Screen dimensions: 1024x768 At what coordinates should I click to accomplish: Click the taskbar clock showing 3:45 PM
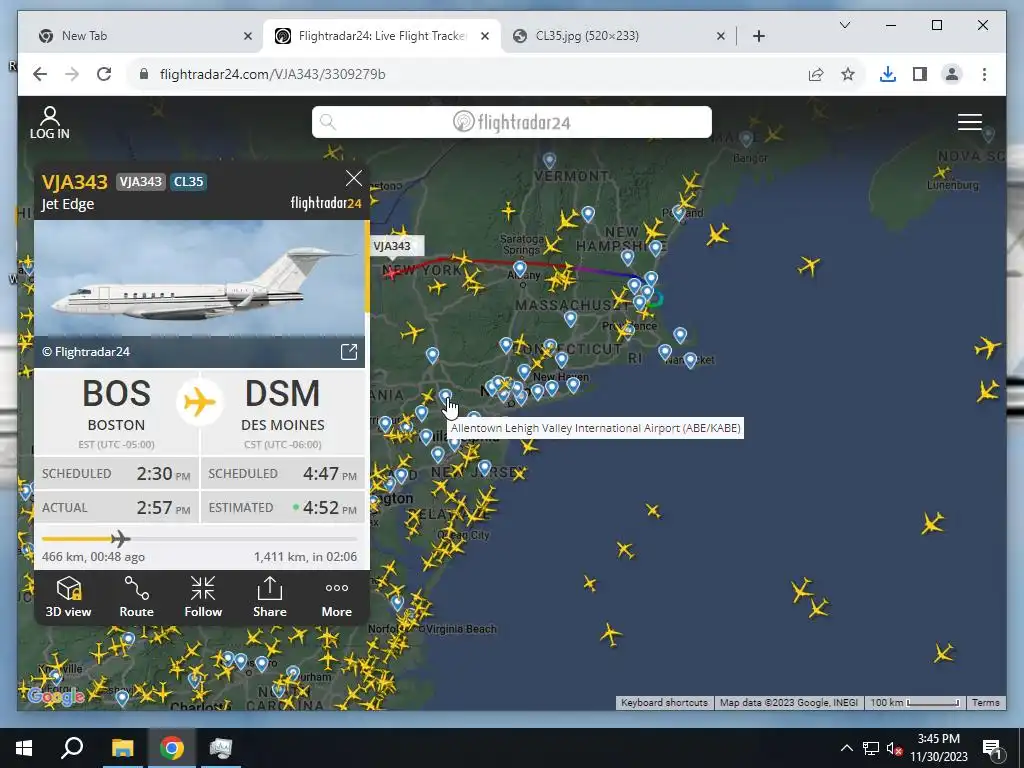938,748
